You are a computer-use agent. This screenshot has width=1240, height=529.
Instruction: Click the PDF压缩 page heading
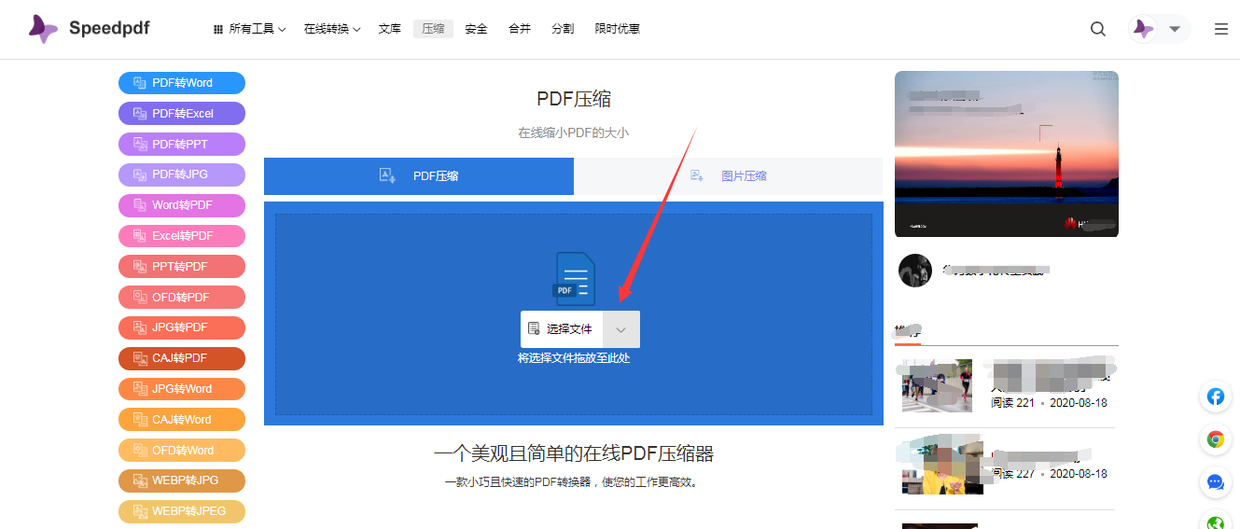[574, 99]
